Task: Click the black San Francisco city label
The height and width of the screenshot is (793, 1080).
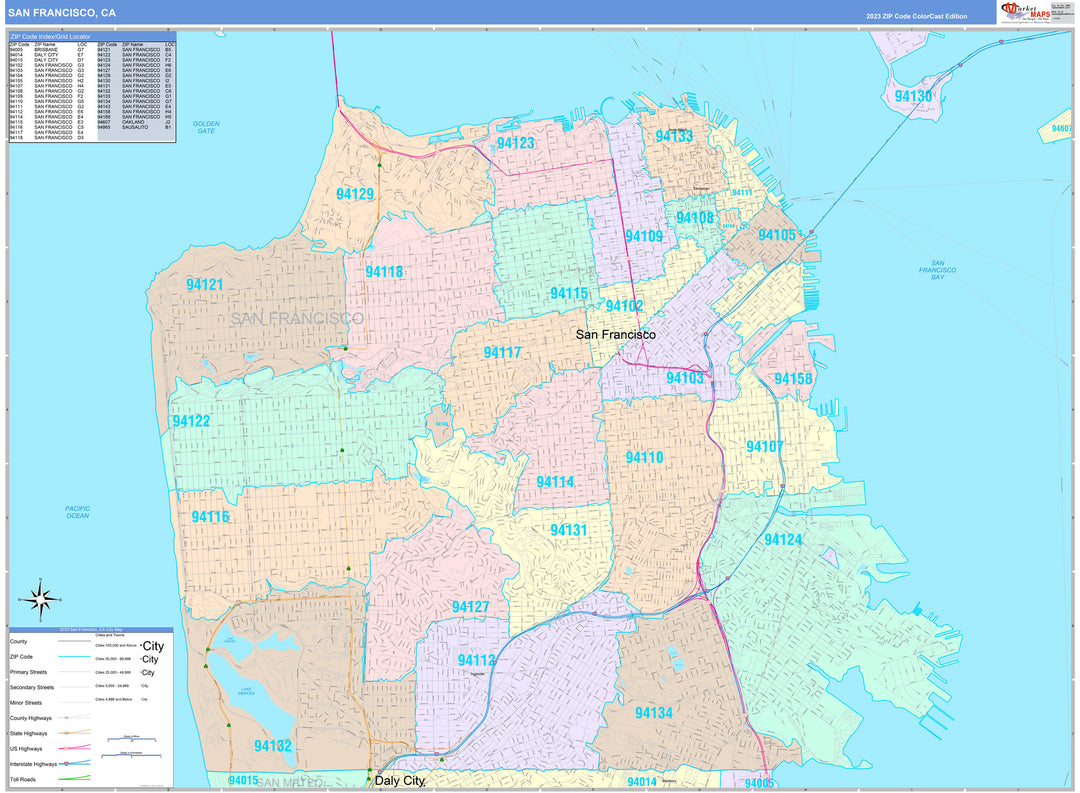Action: [615, 335]
